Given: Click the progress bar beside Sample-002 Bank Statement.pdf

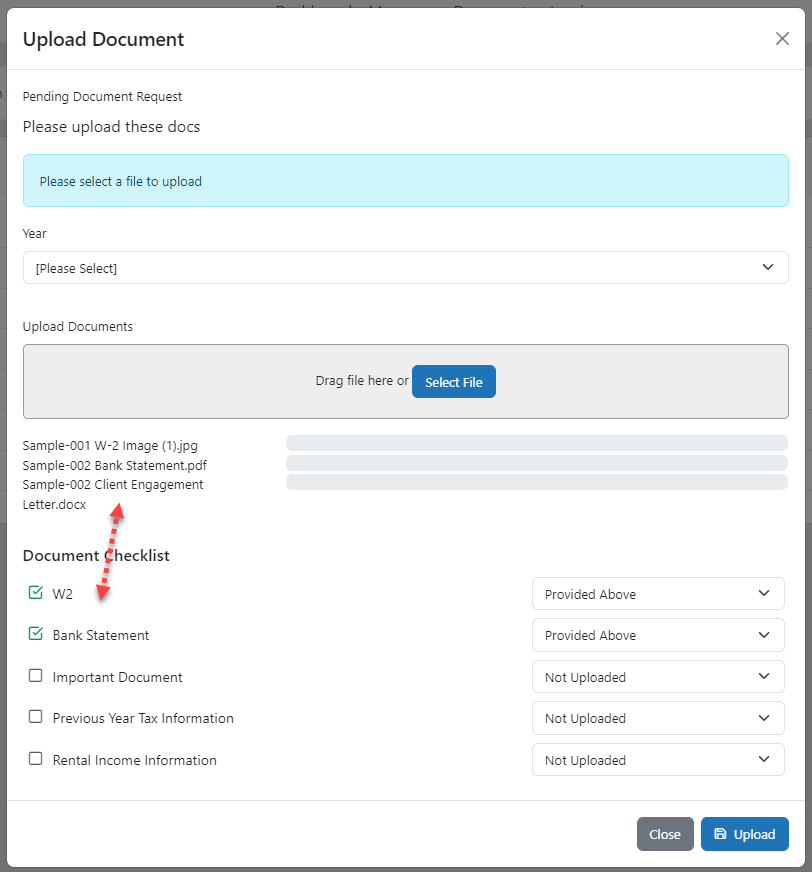Looking at the screenshot, I should 536,462.
